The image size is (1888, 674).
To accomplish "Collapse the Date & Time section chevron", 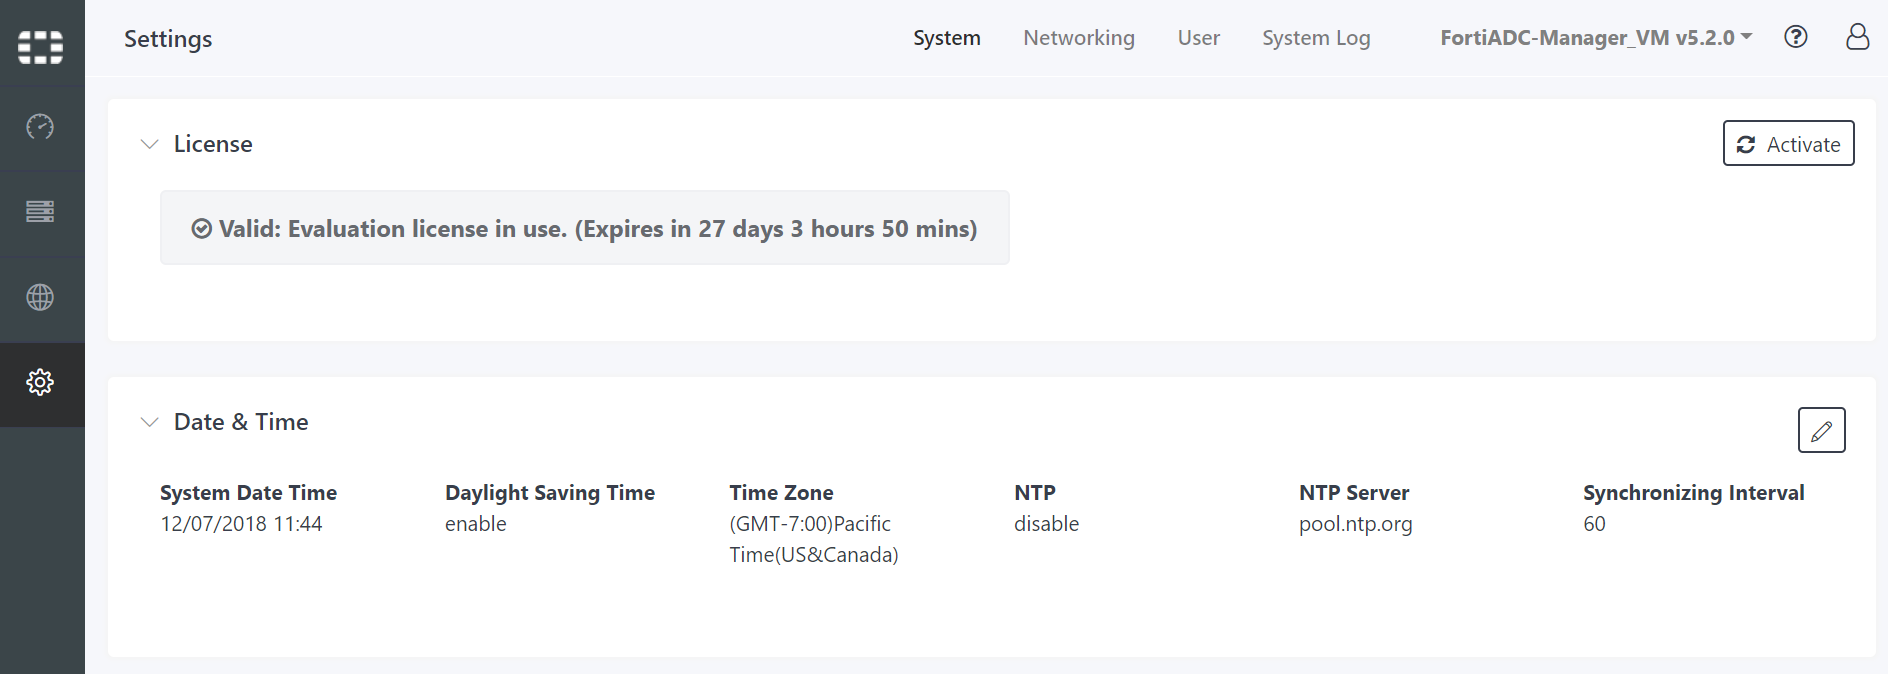I will [x=150, y=422].
